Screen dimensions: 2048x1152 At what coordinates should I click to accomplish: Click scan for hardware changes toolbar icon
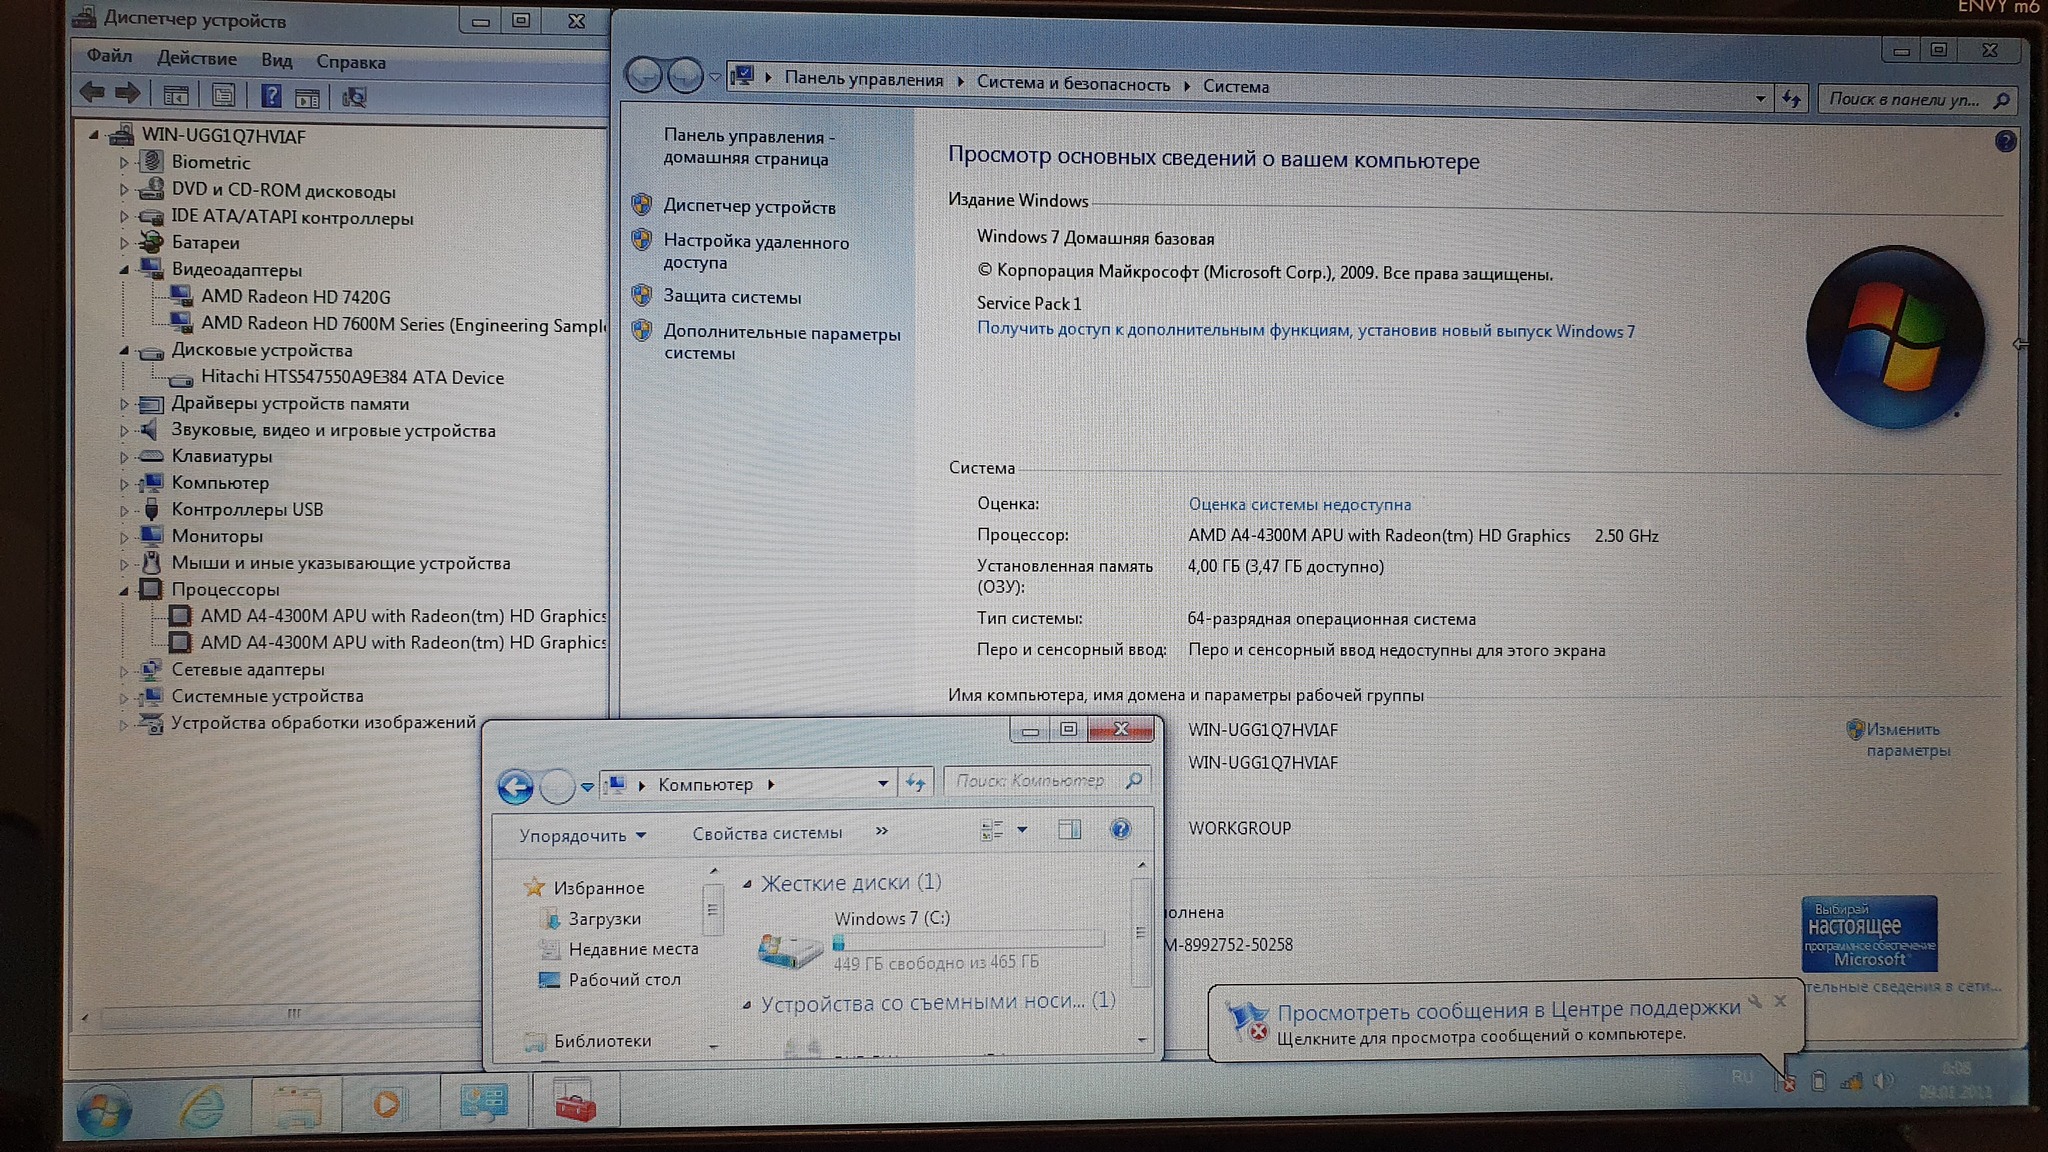coord(354,97)
